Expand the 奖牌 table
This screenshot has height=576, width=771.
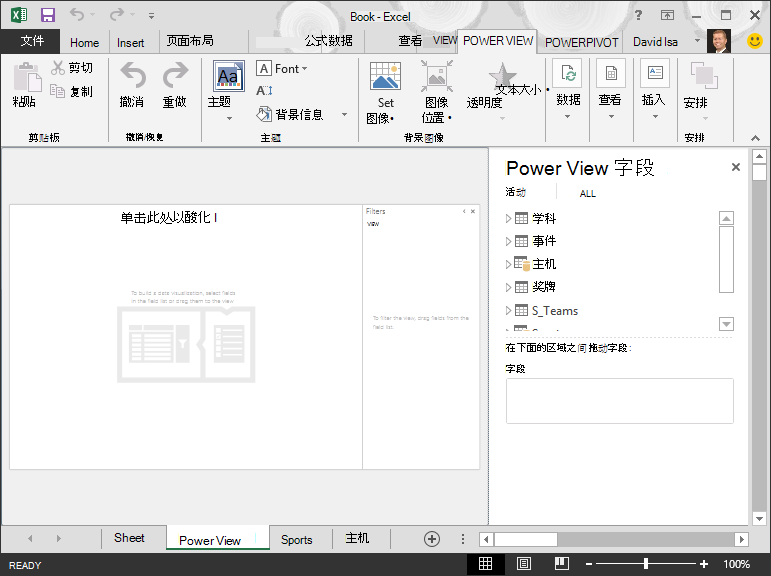(x=508, y=287)
